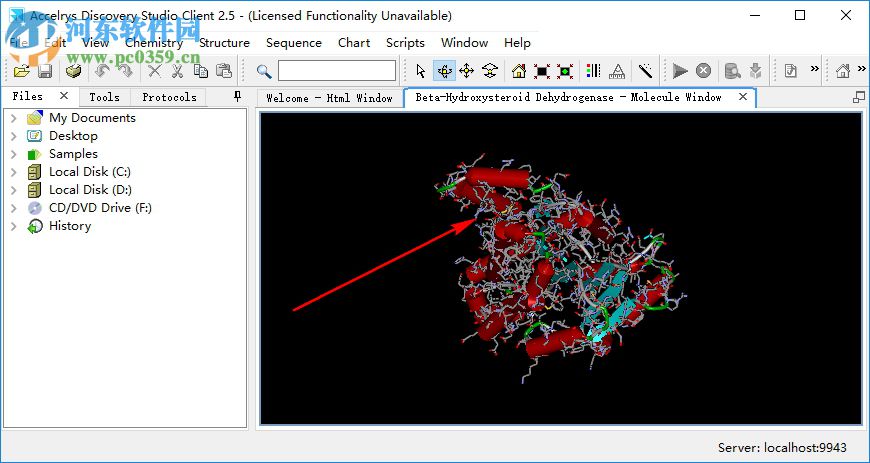Open the Structure menu

(x=224, y=43)
